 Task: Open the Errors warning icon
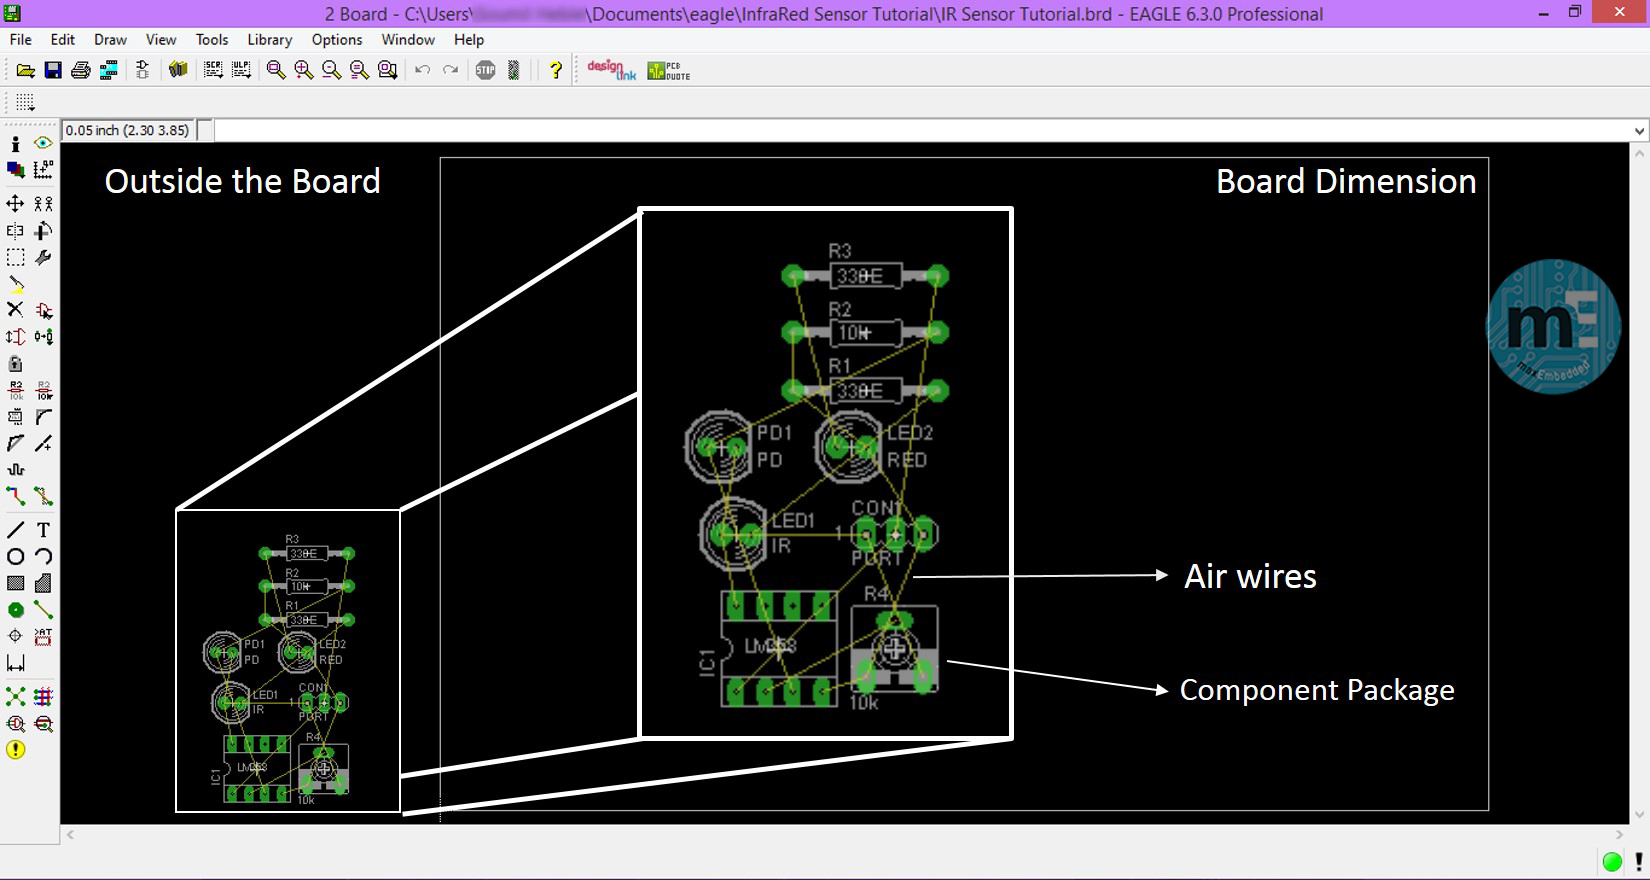[15, 750]
